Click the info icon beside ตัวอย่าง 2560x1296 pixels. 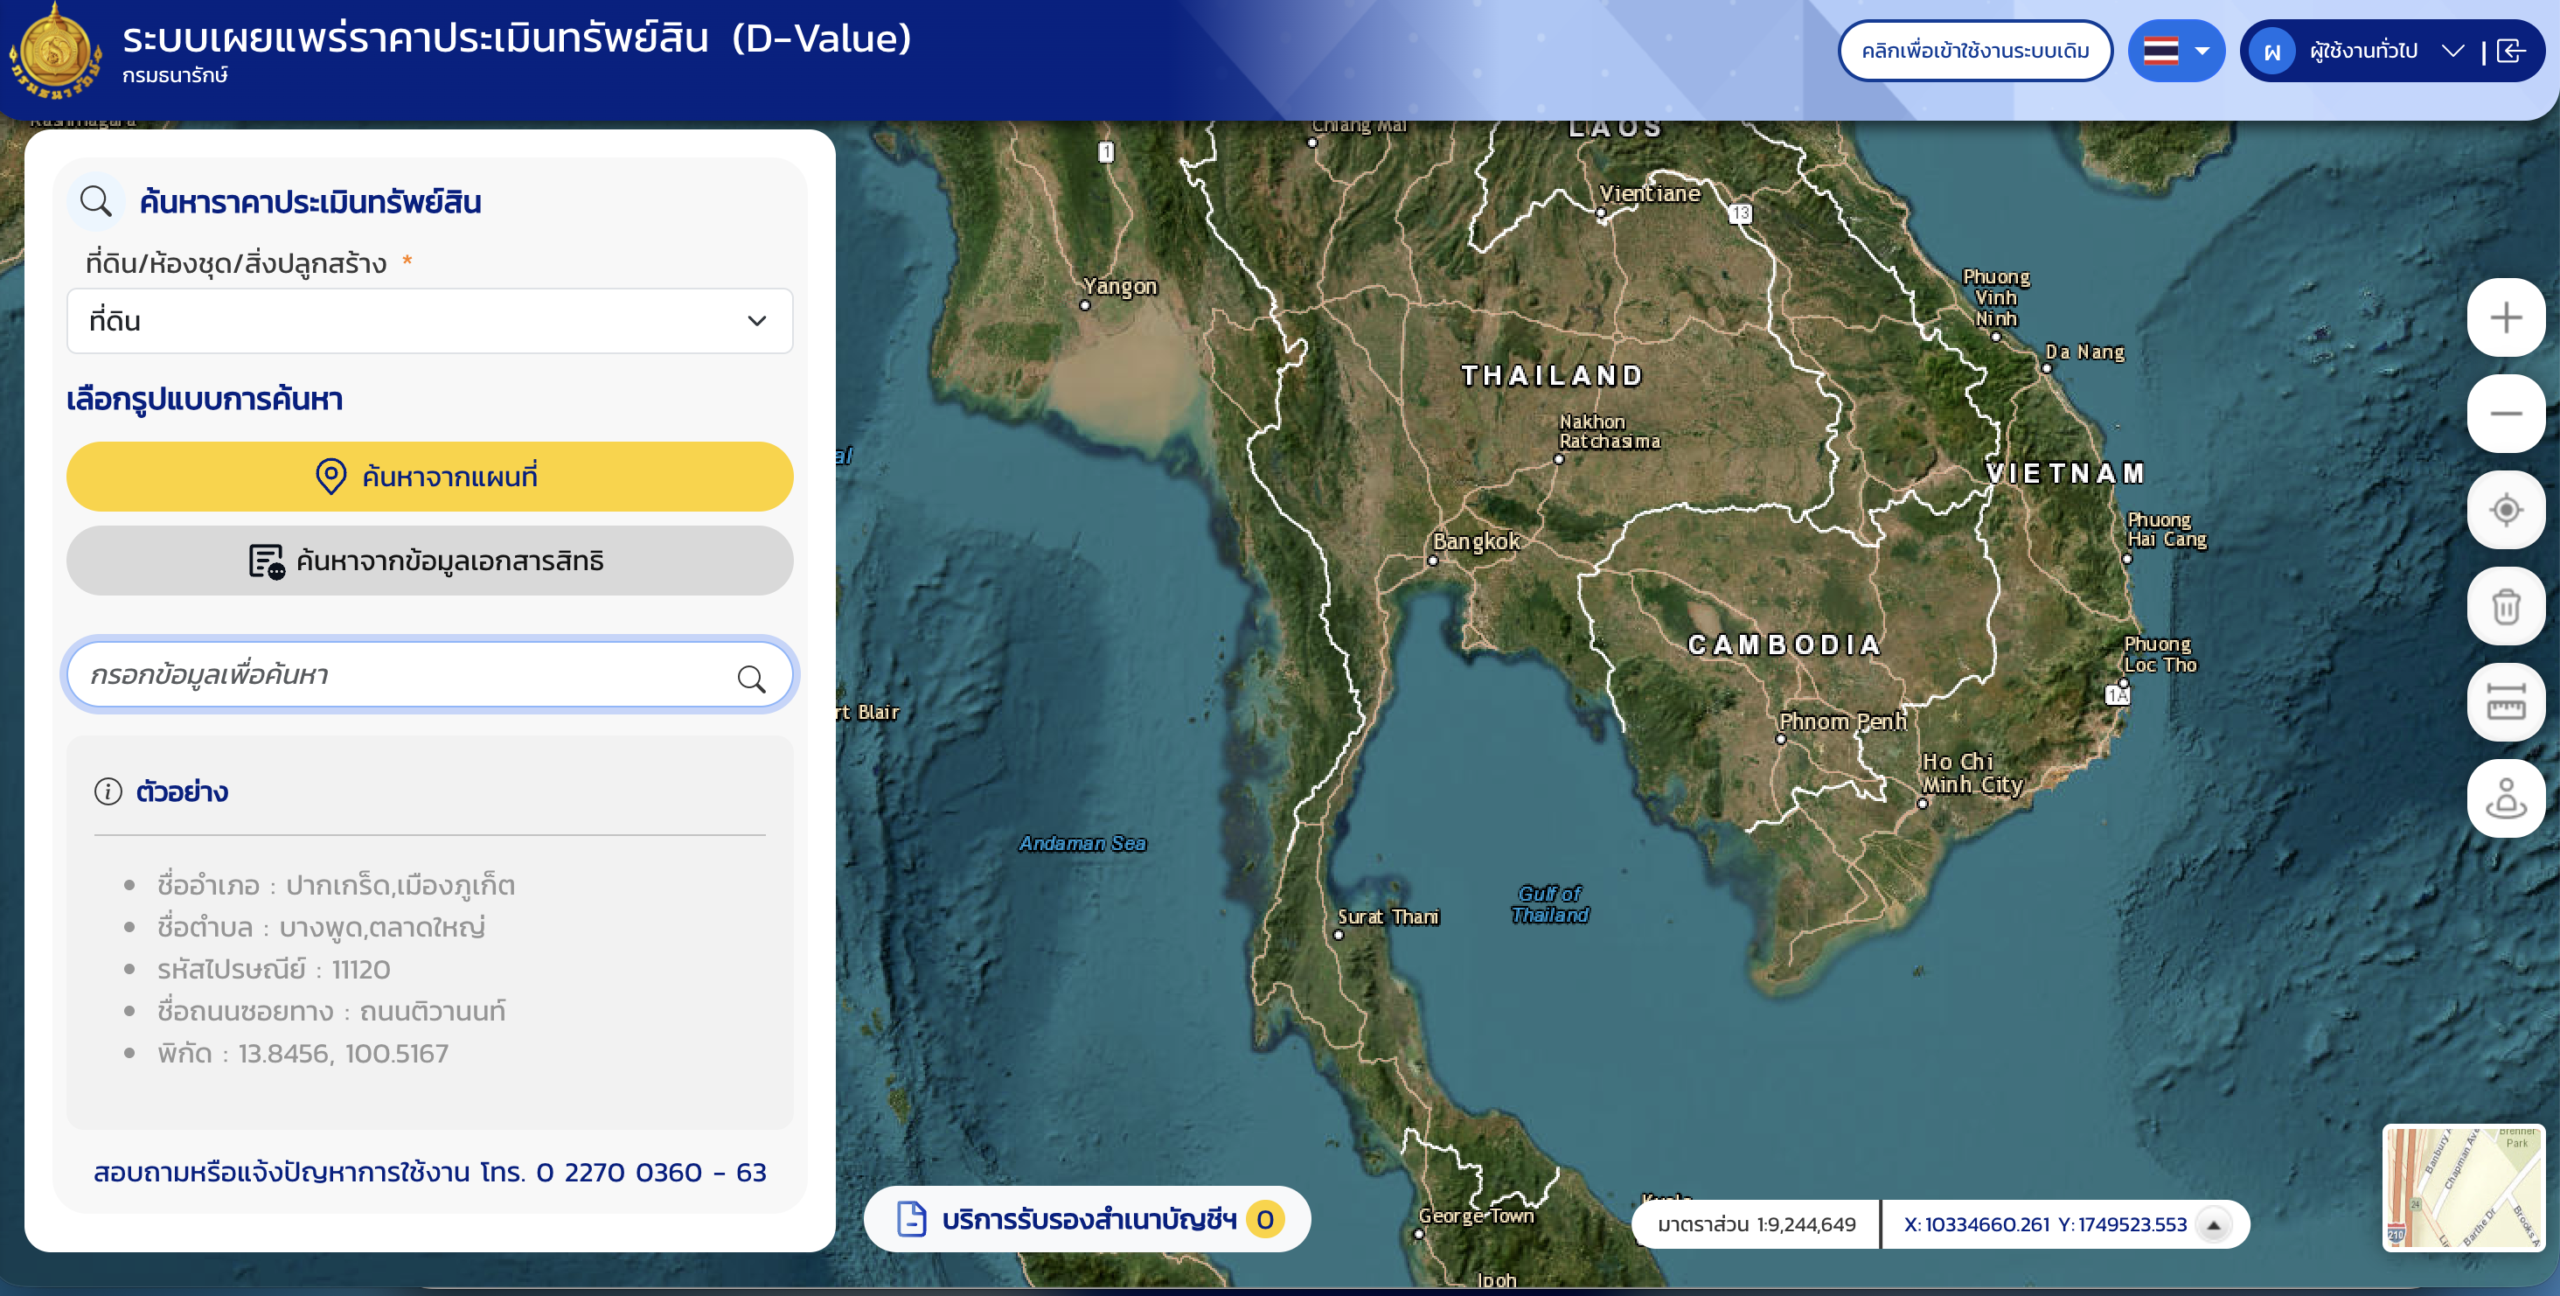108,791
